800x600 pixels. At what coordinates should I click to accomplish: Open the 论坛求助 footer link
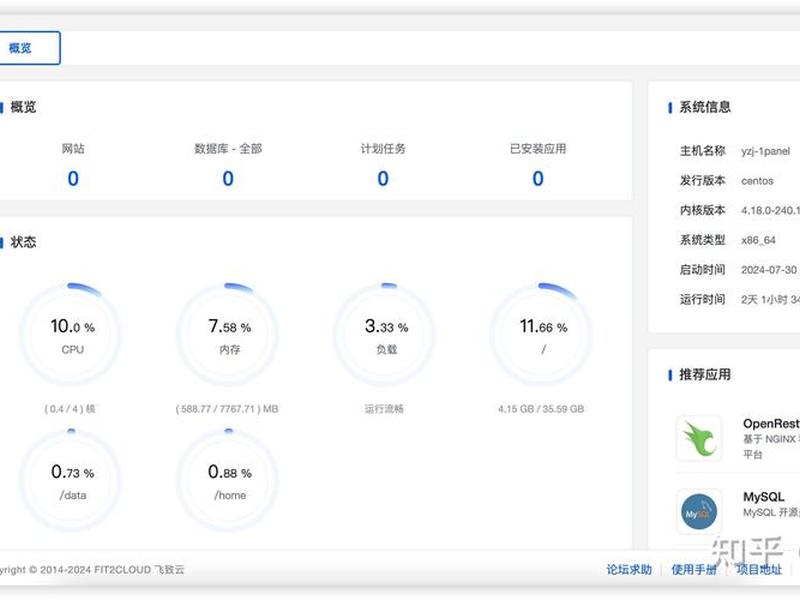click(x=629, y=569)
